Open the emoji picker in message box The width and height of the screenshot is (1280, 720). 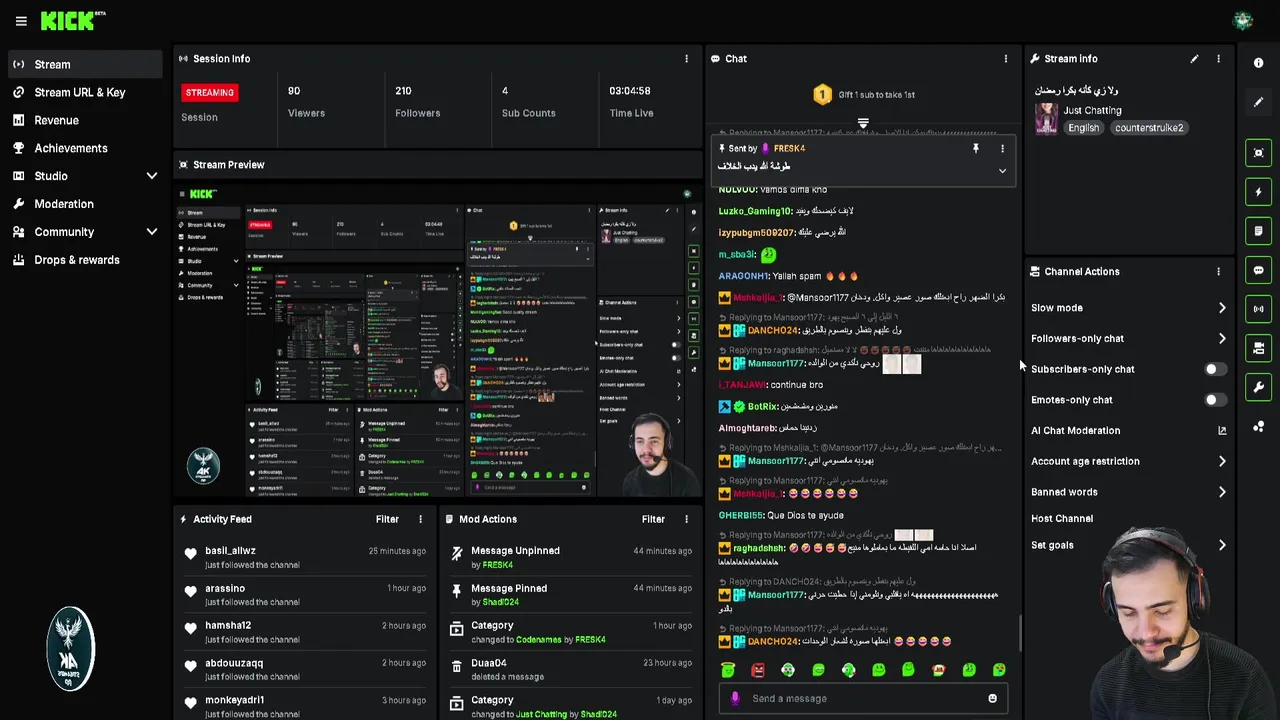992,699
